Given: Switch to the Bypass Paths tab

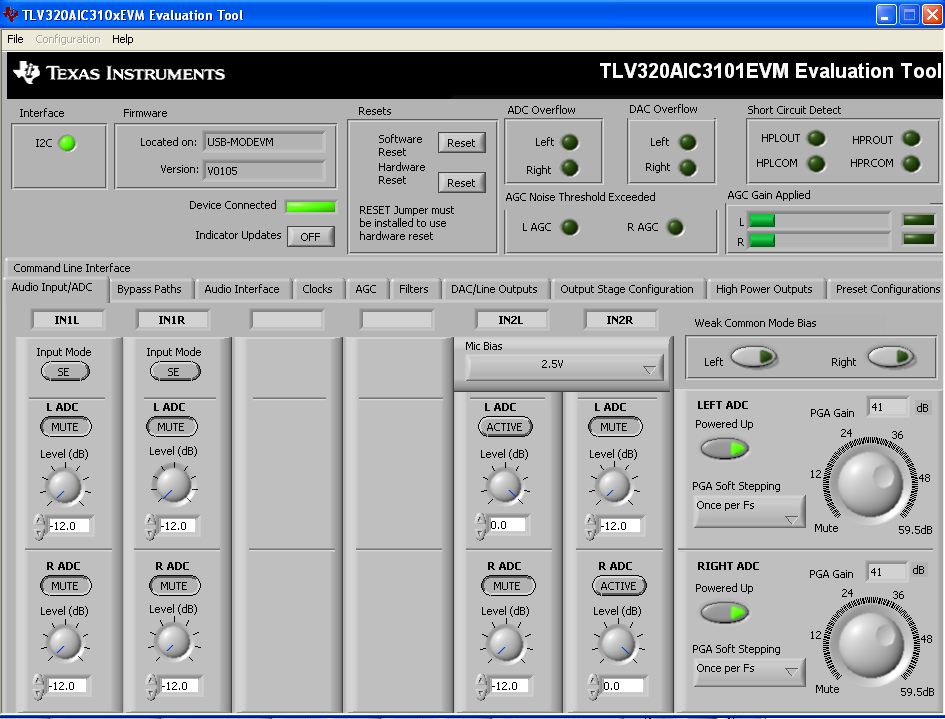Looking at the screenshot, I should [x=149, y=289].
